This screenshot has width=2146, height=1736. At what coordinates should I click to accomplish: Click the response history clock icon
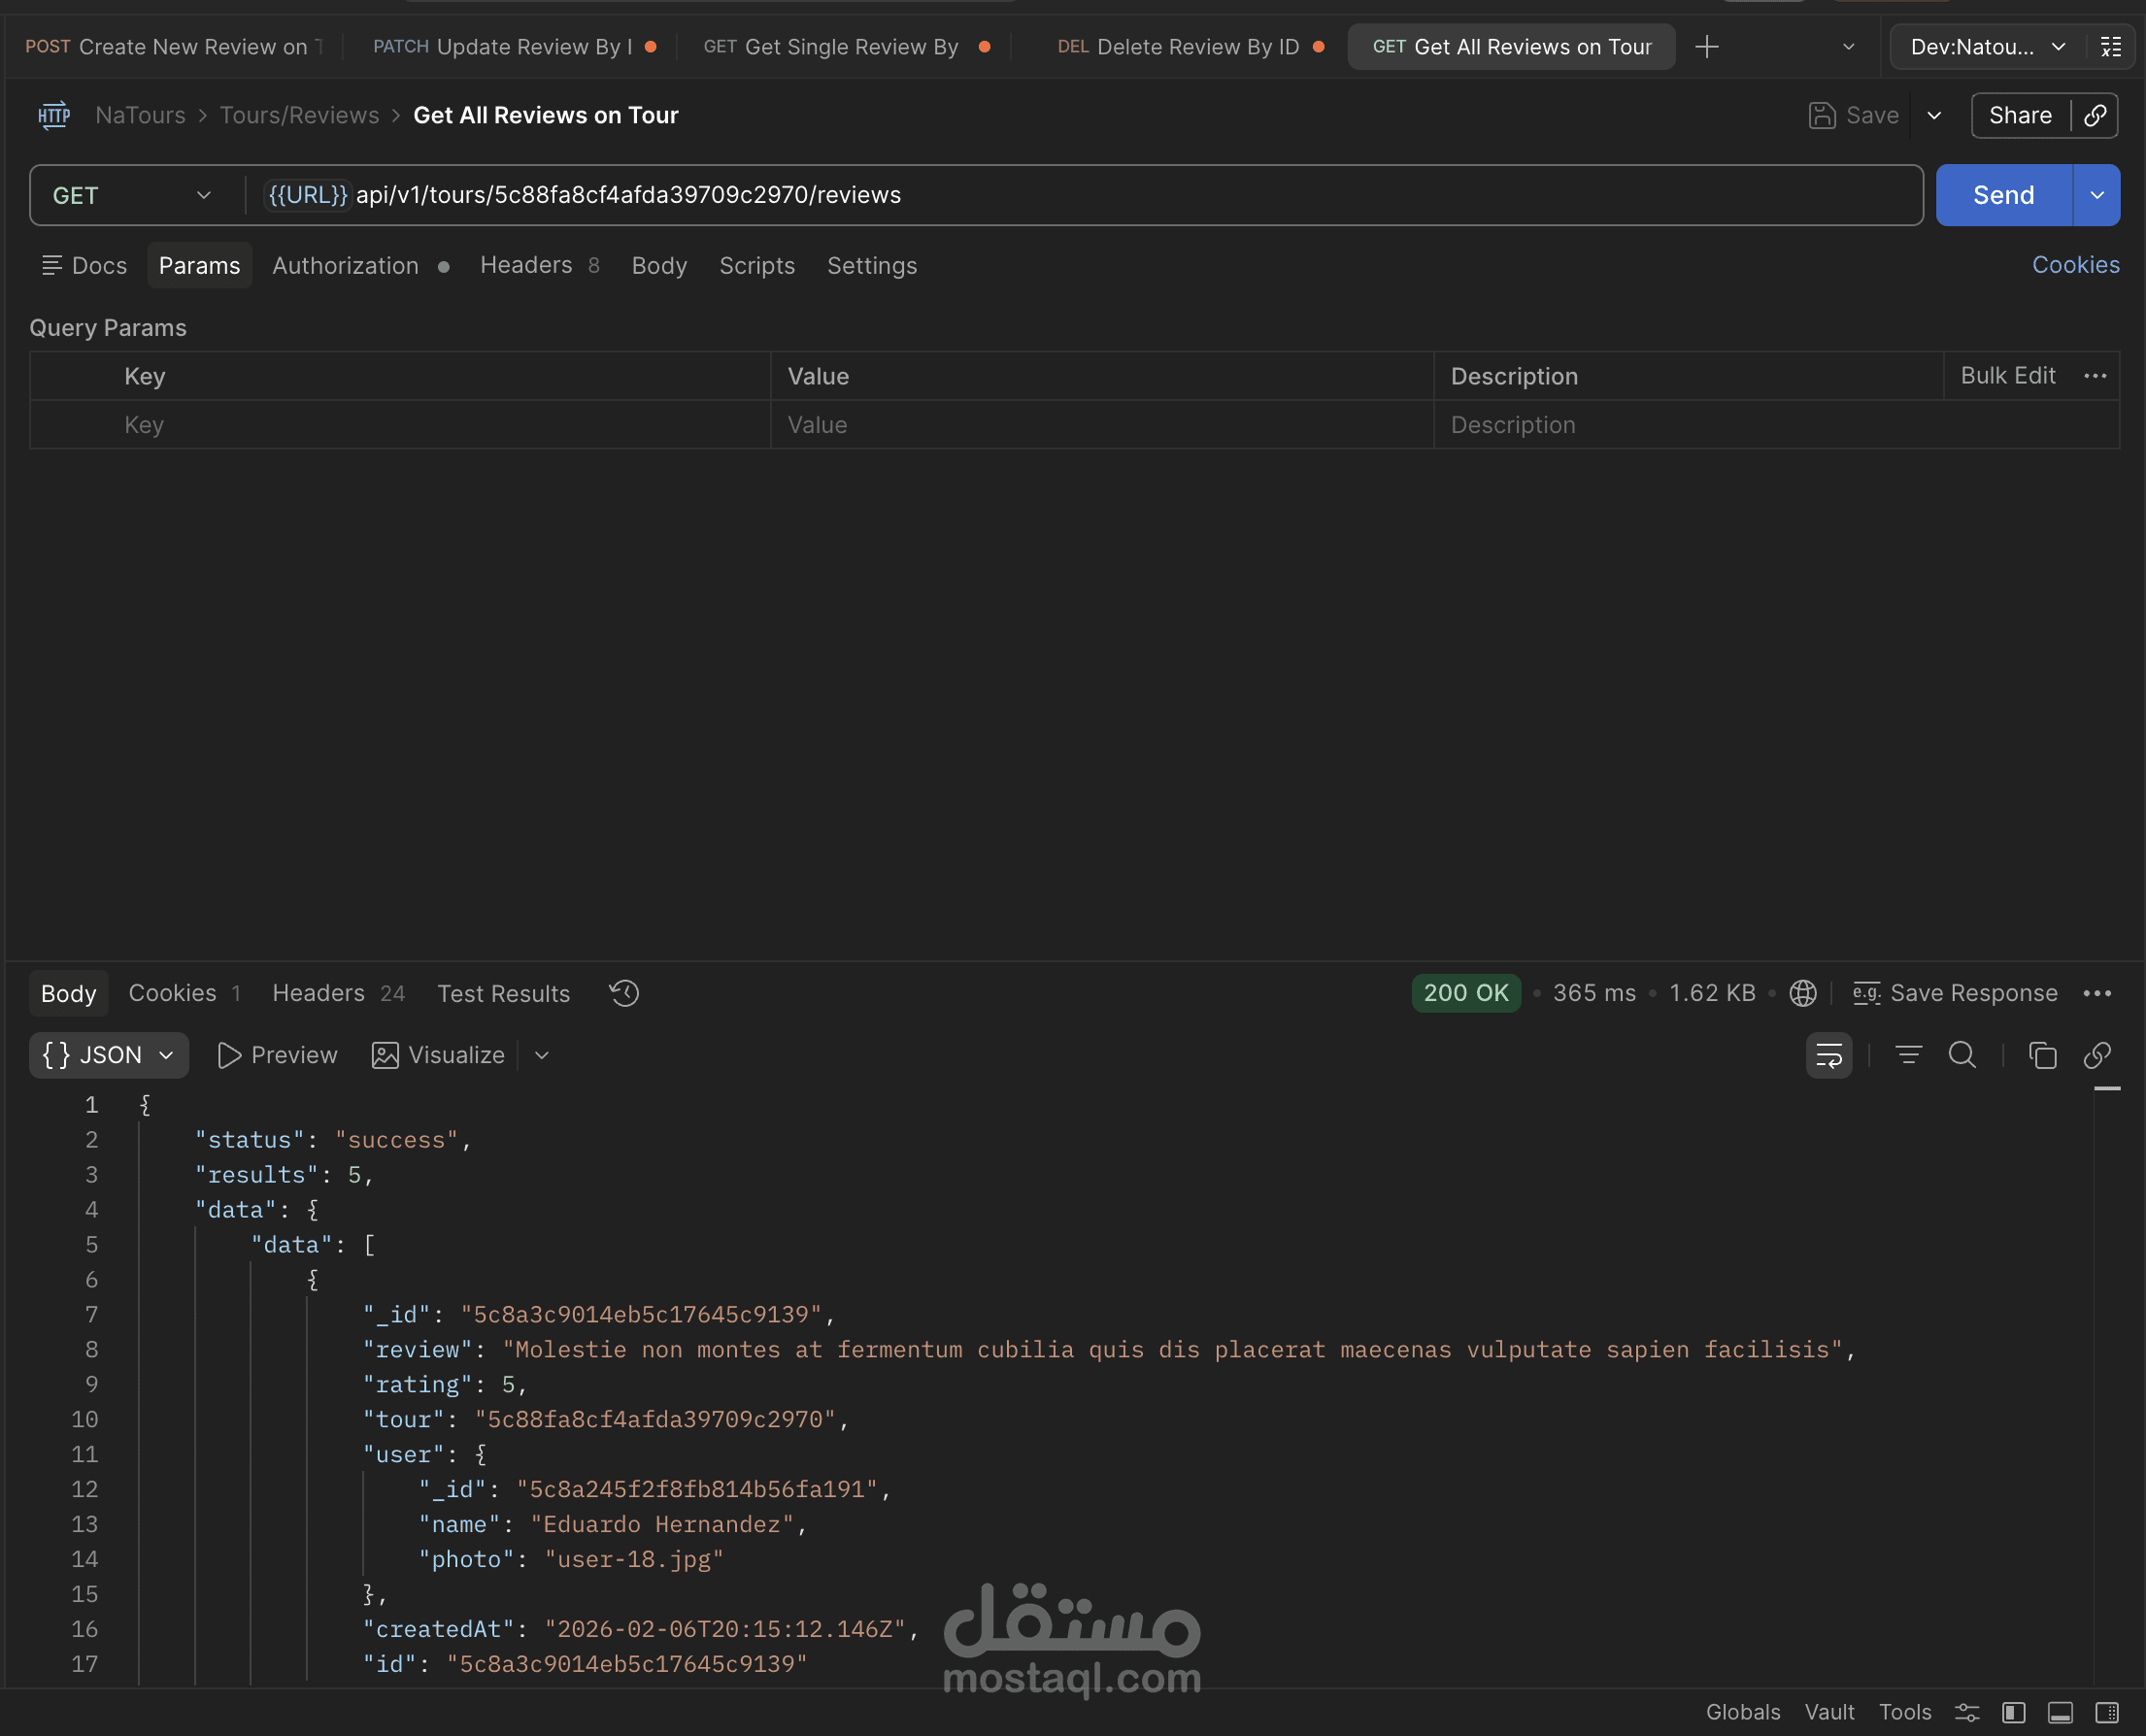(624, 993)
